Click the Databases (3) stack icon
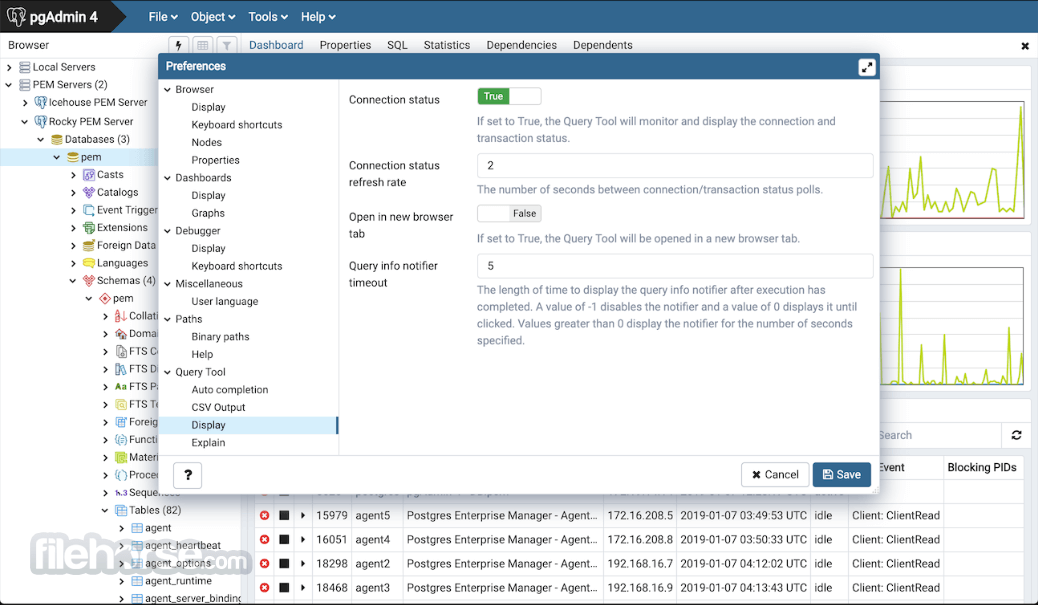This screenshot has height=605, width=1038. point(57,139)
